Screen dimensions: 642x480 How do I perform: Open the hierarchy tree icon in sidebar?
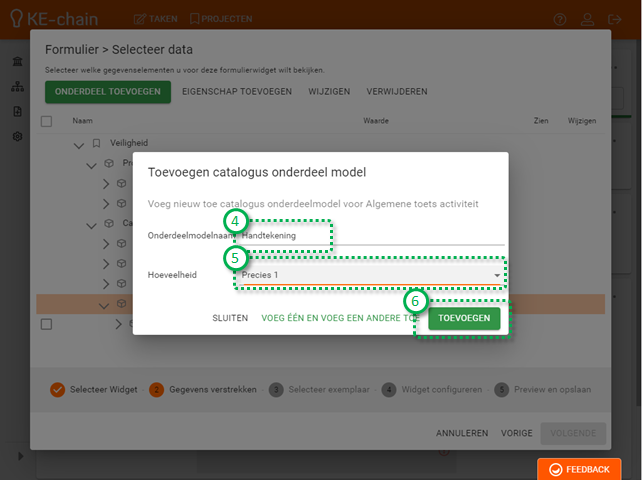click(17, 87)
